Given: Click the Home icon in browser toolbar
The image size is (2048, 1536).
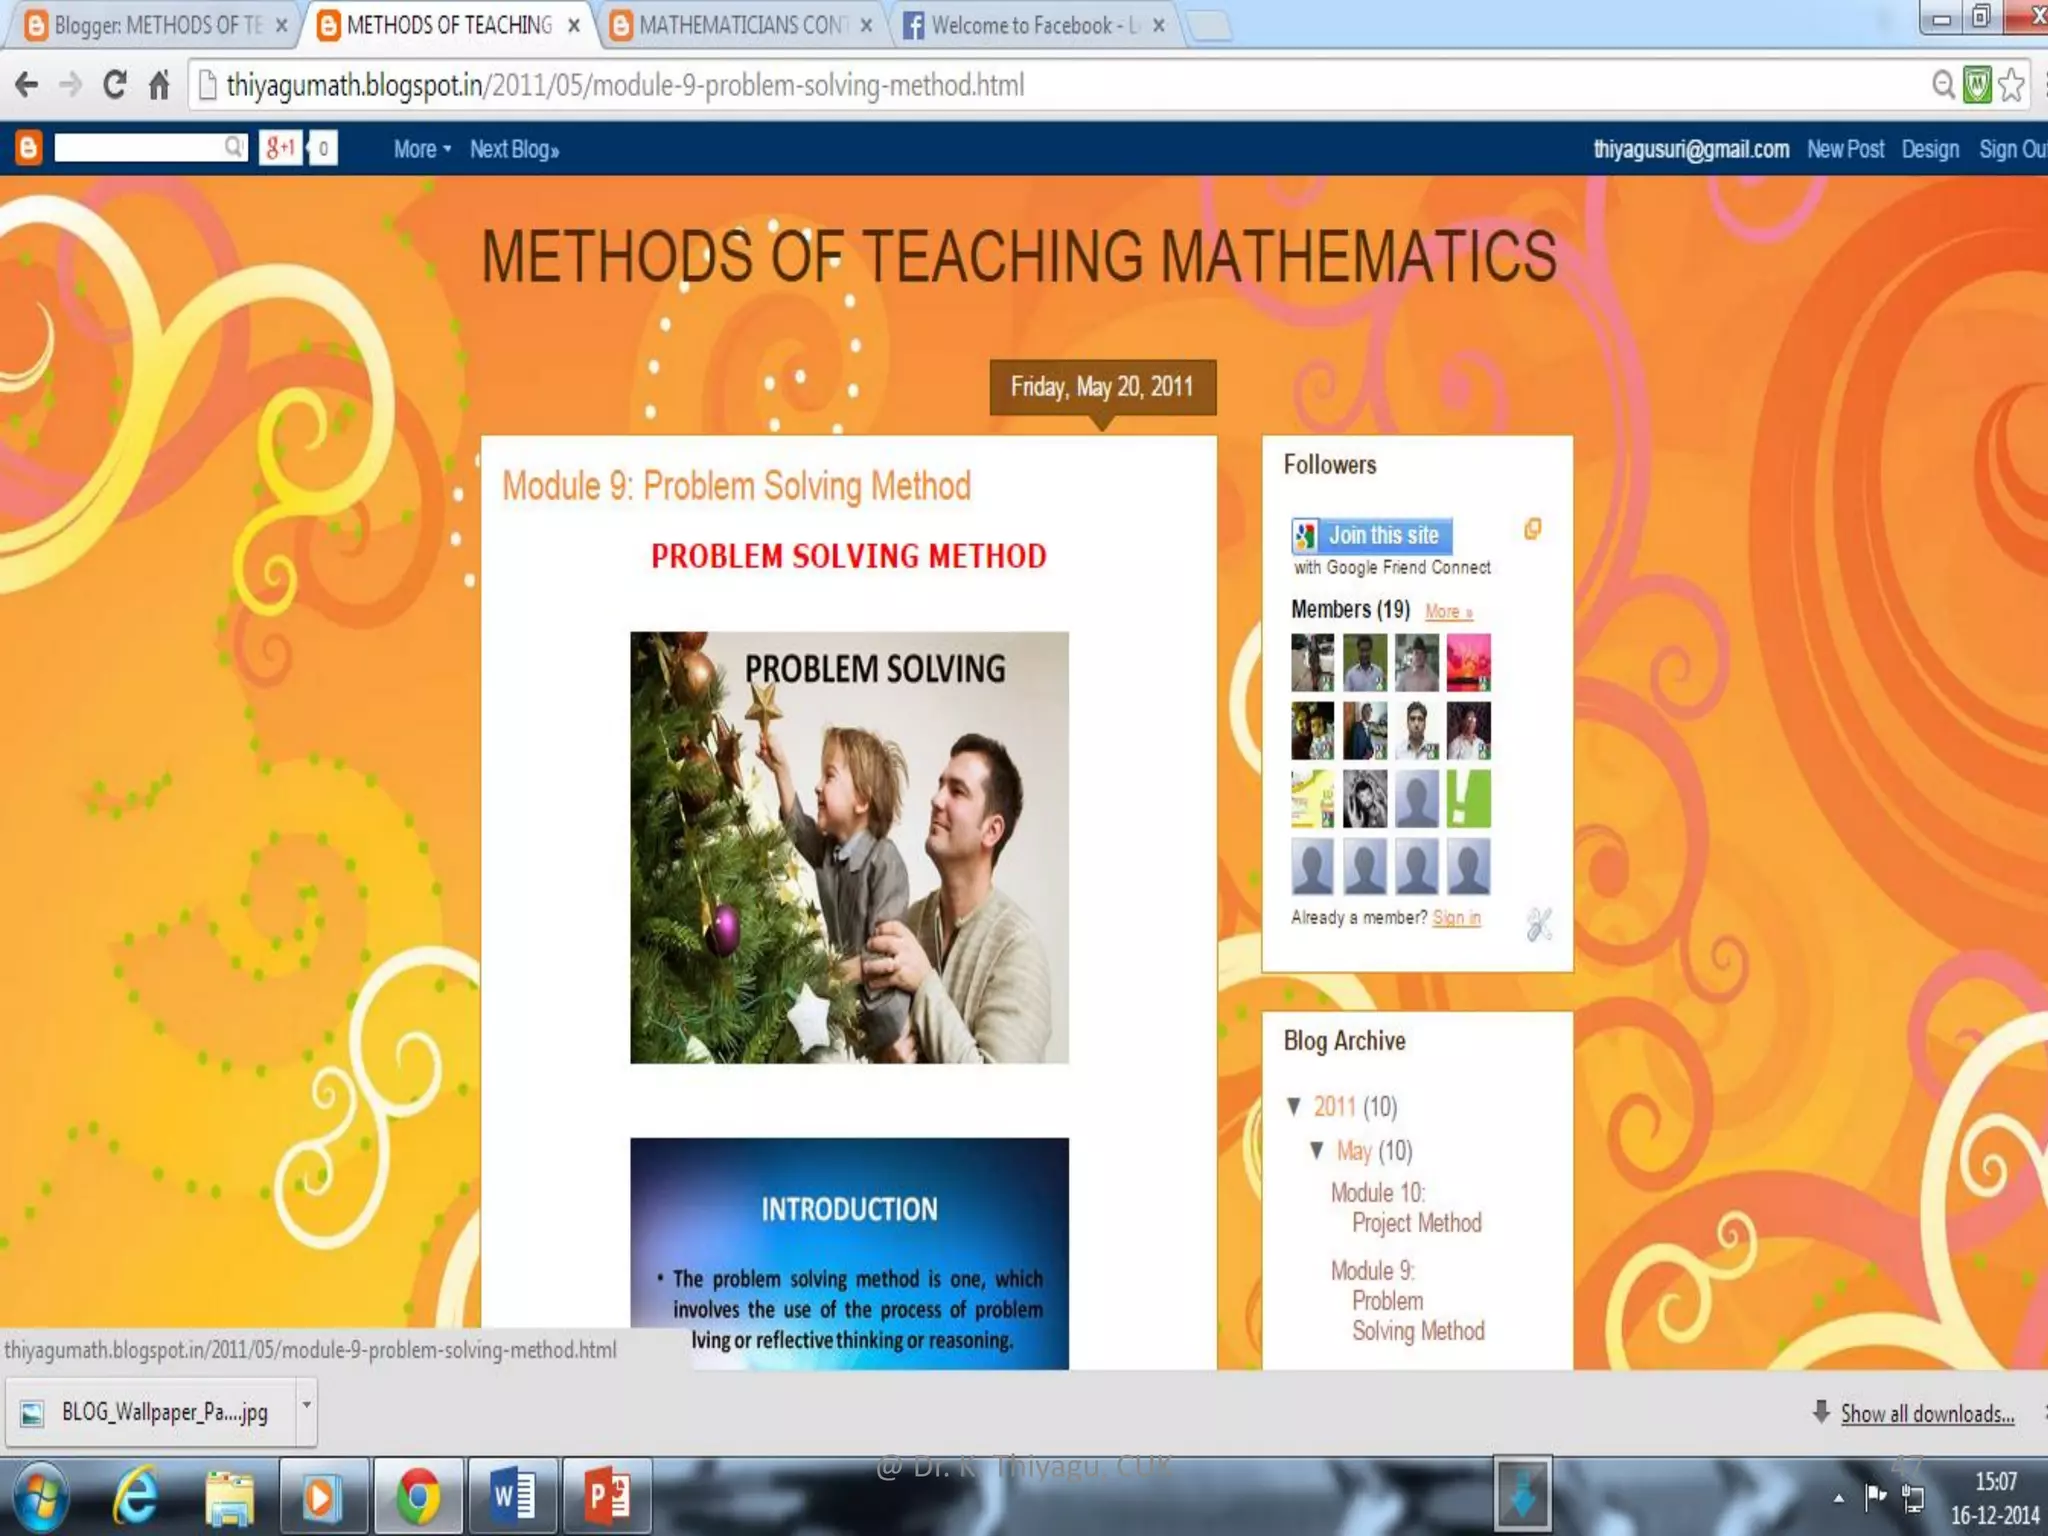Looking at the screenshot, I should [x=159, y=85].
